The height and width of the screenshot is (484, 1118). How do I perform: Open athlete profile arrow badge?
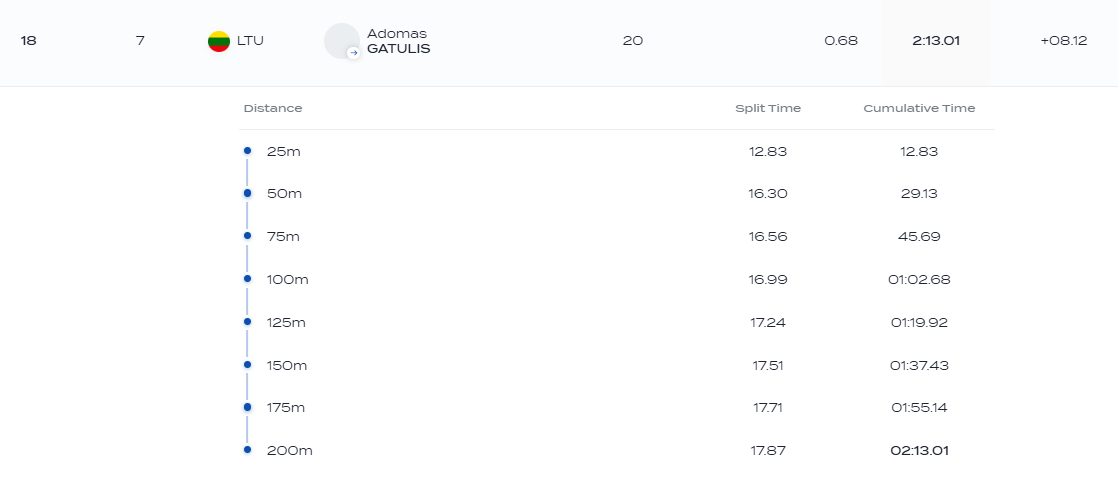click(x=353, y=53)
